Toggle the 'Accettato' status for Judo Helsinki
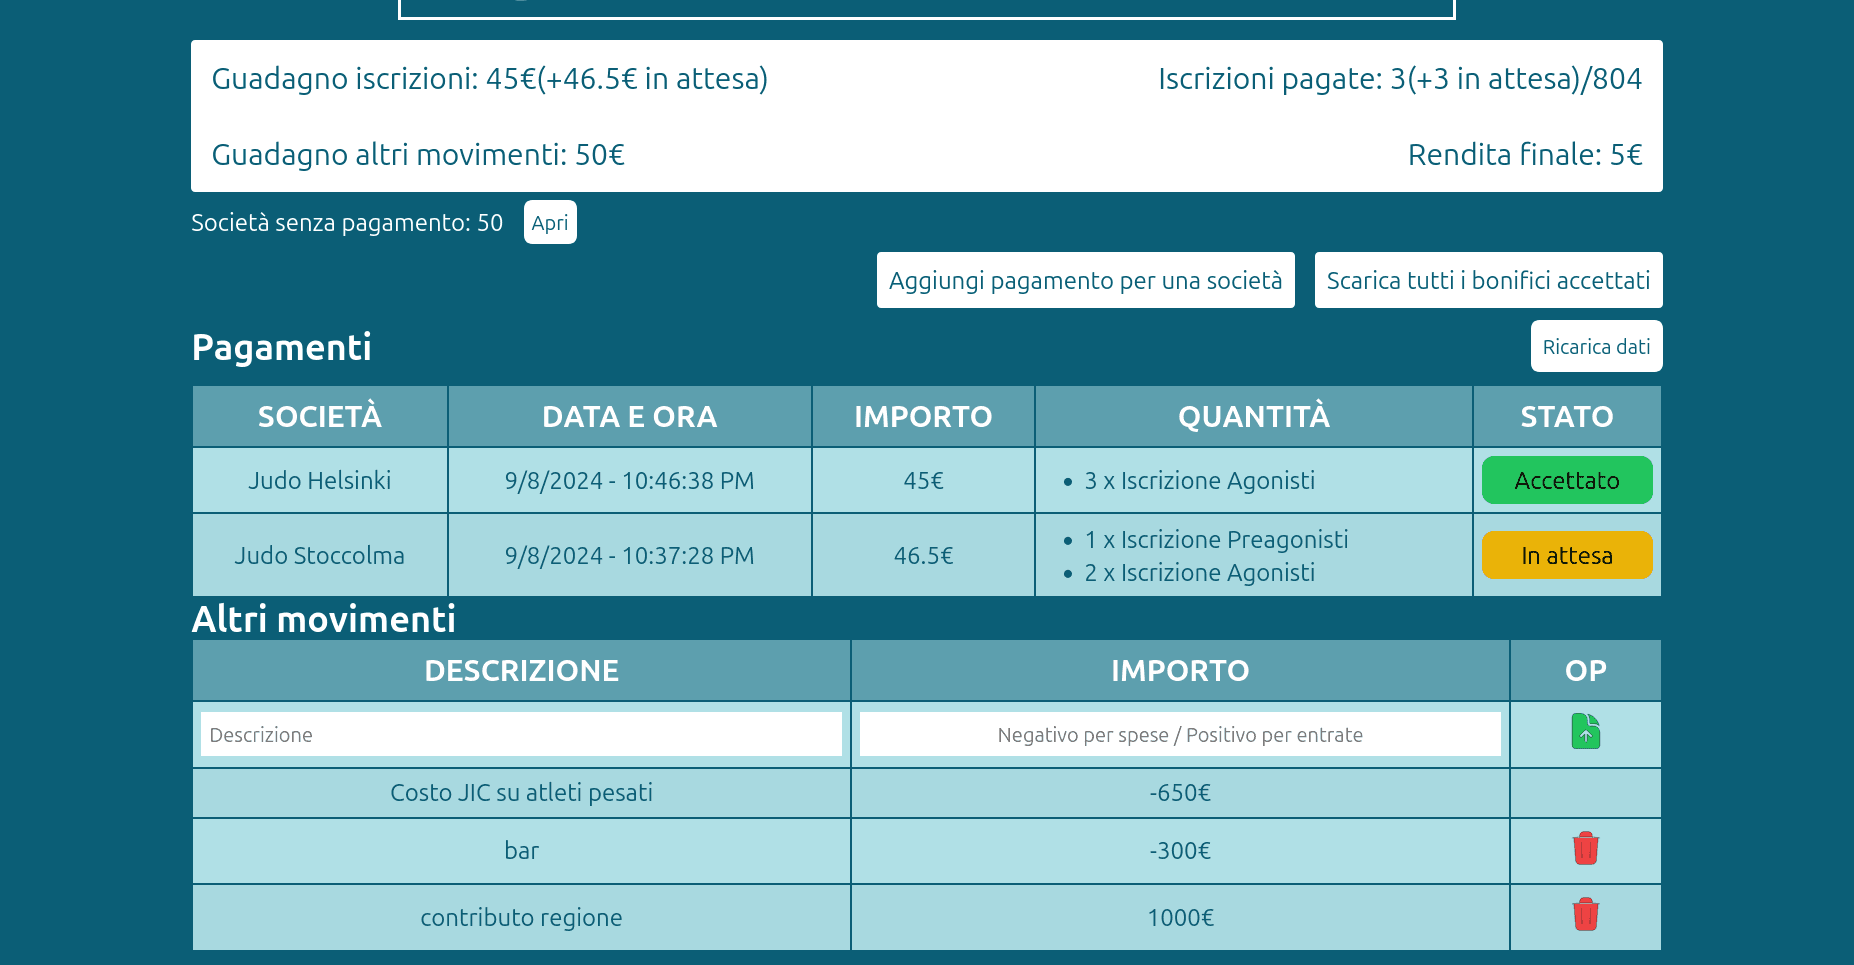Viewport: 1854px width, 965px height. coord(1566,481)
